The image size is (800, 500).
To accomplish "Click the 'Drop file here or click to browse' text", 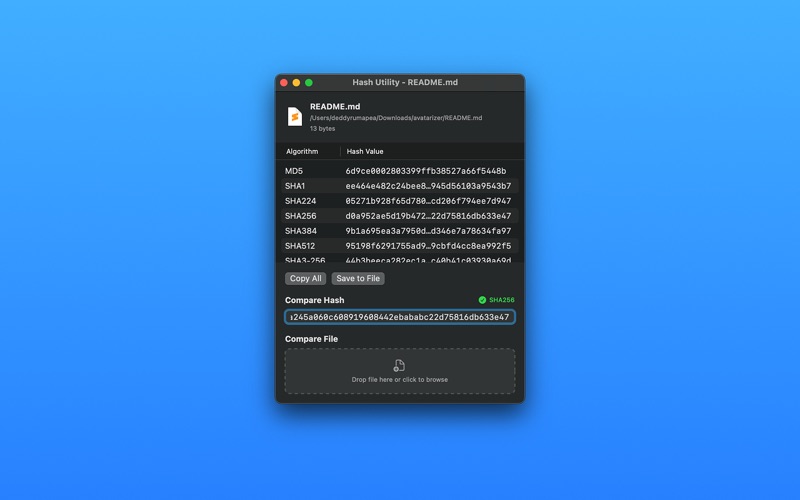I will (x=399, y=380).
